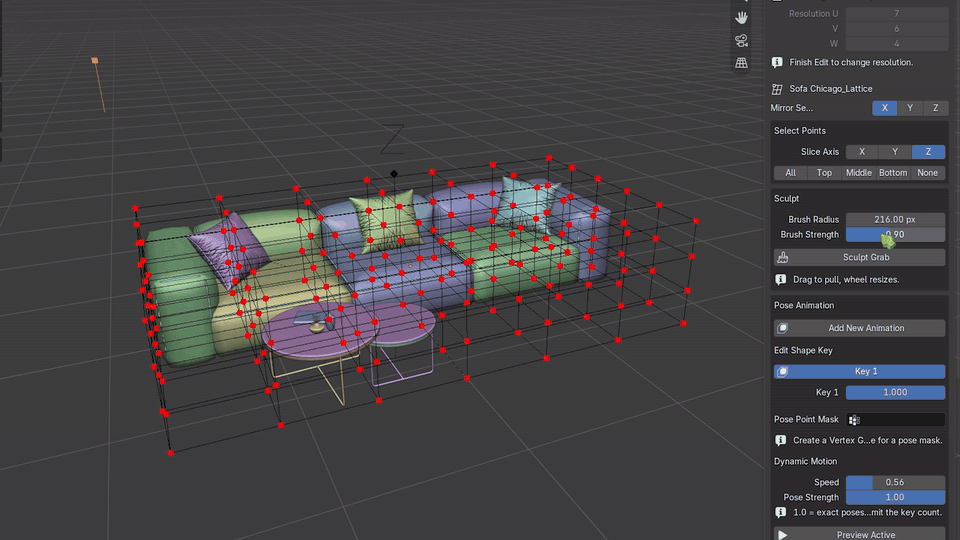Click info icon beside Create a Vertex Group hint

pyautogui.click(x=781, y=440)
